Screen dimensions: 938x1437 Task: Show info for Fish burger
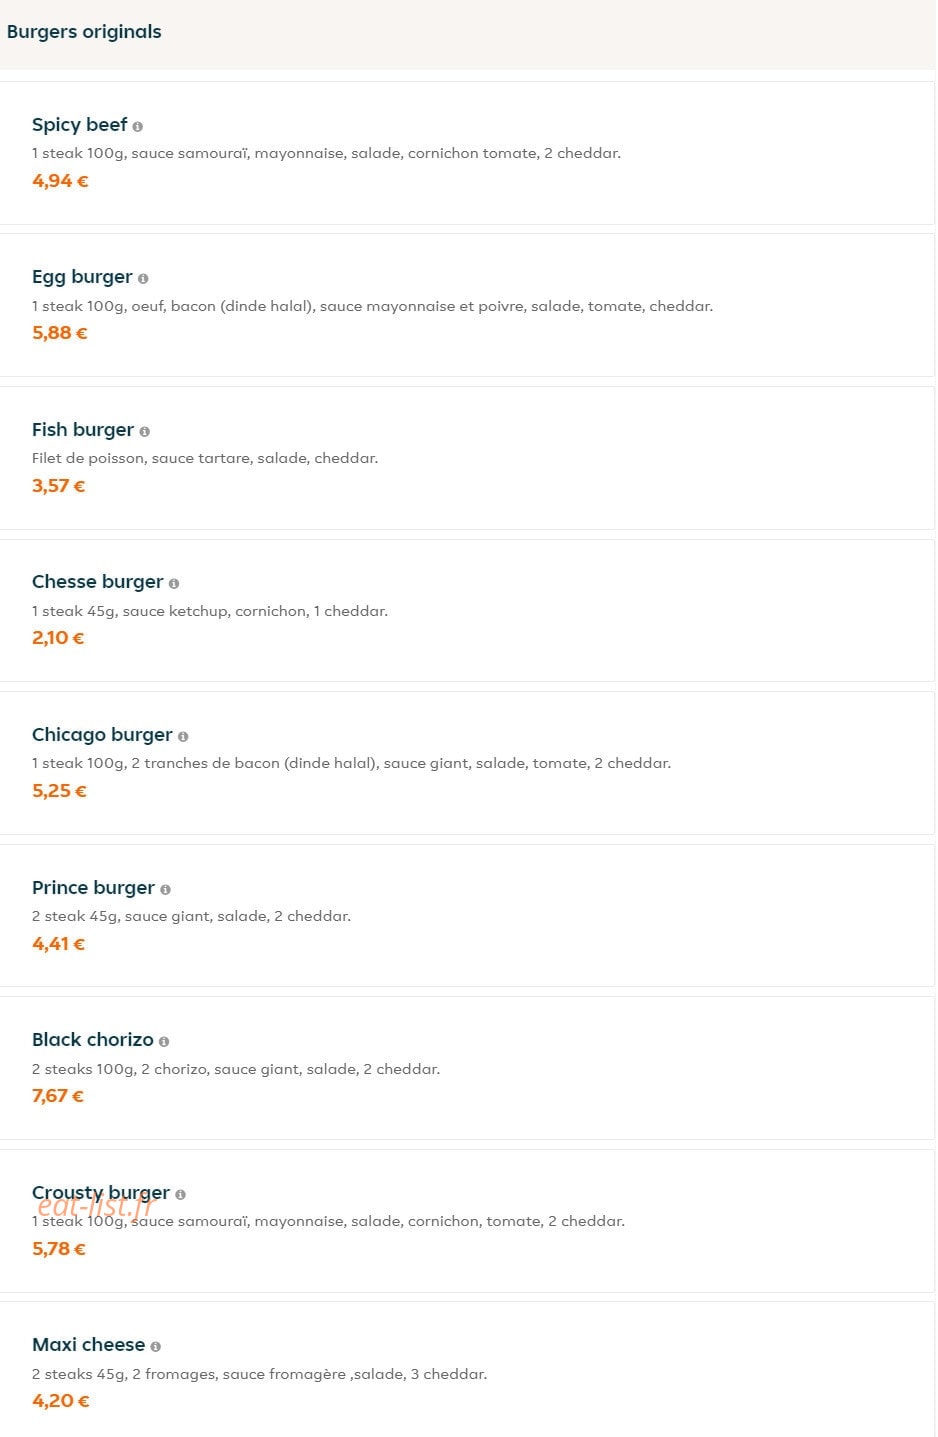coord(145,432)
